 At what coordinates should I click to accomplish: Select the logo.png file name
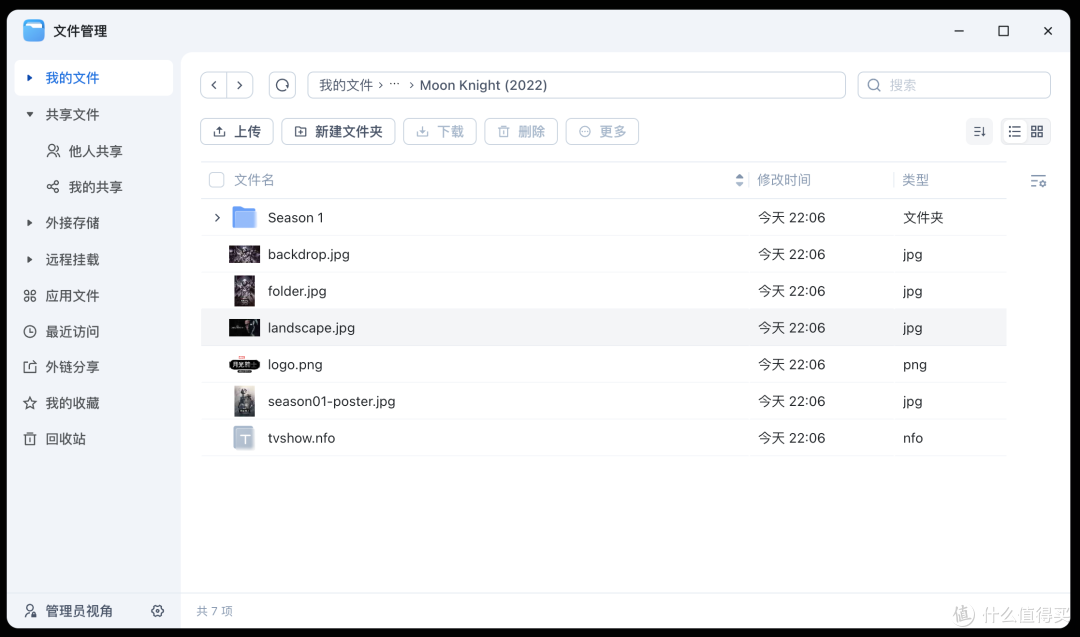point(295,364)
